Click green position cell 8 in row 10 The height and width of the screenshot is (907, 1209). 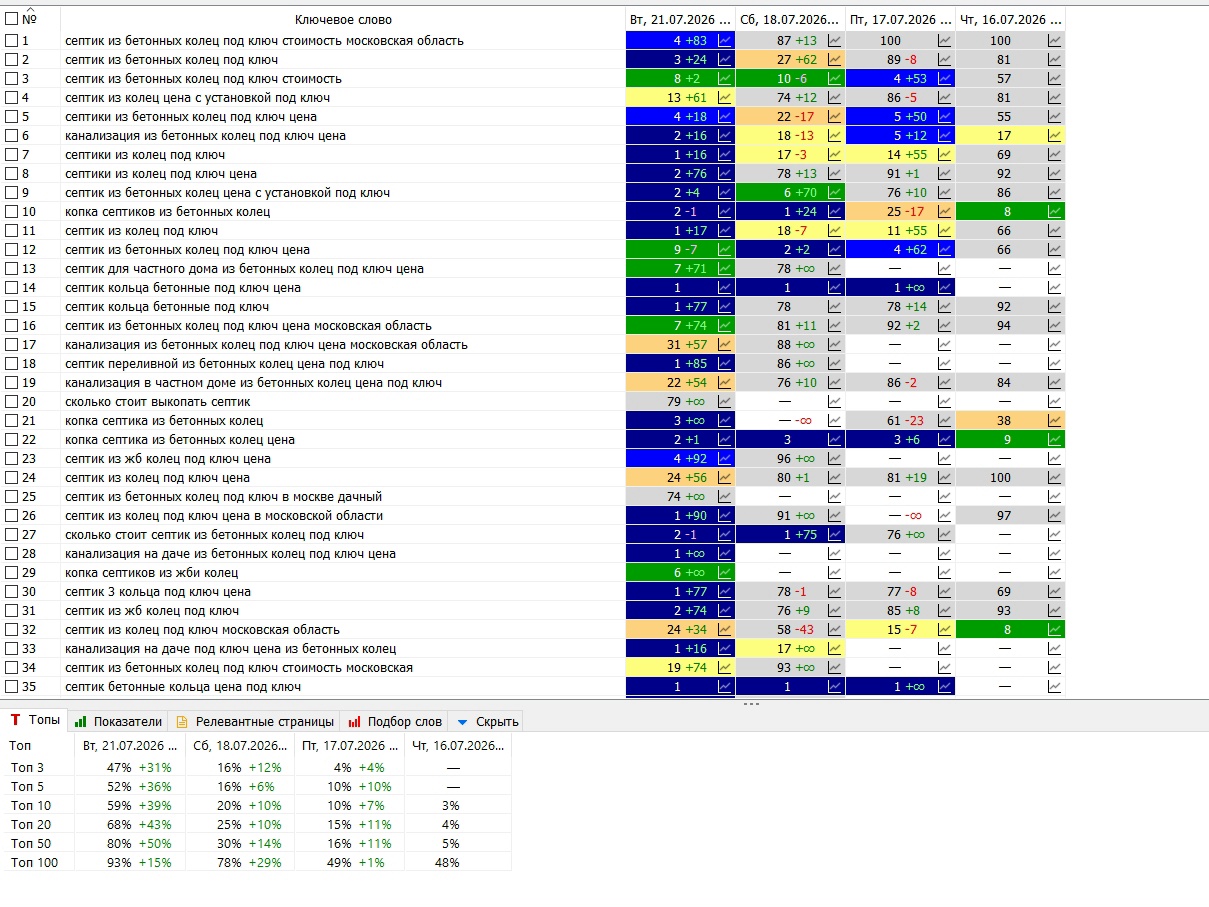[1010, 212]
